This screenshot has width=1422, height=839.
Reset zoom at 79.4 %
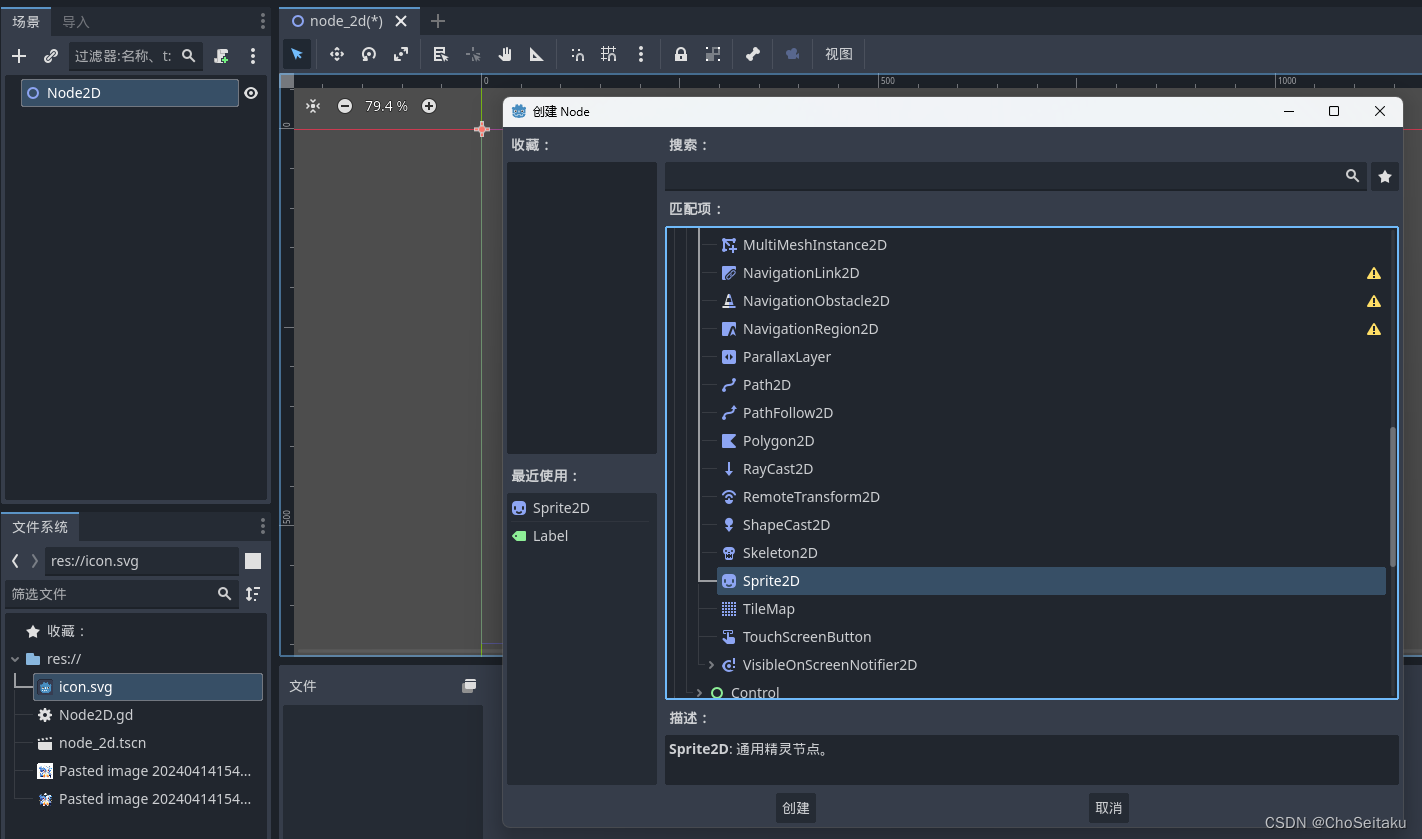(x=386, y=106)
